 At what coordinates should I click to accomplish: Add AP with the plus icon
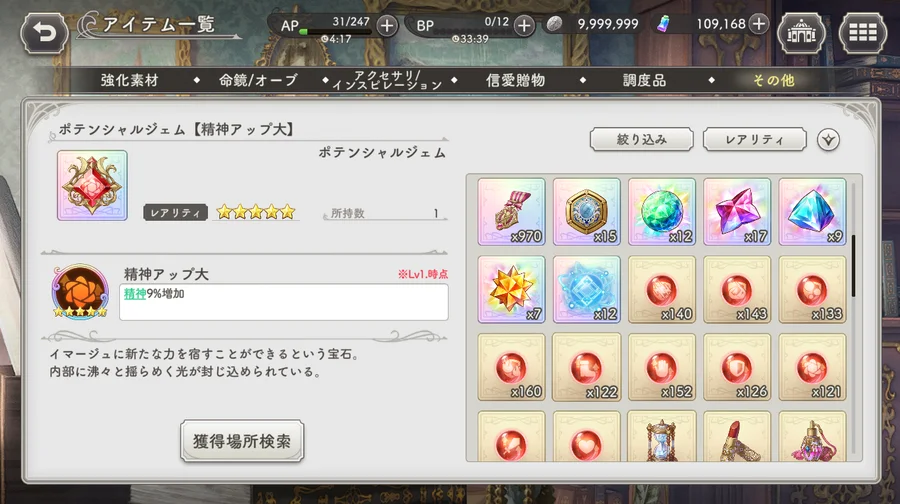click(387, 25)
